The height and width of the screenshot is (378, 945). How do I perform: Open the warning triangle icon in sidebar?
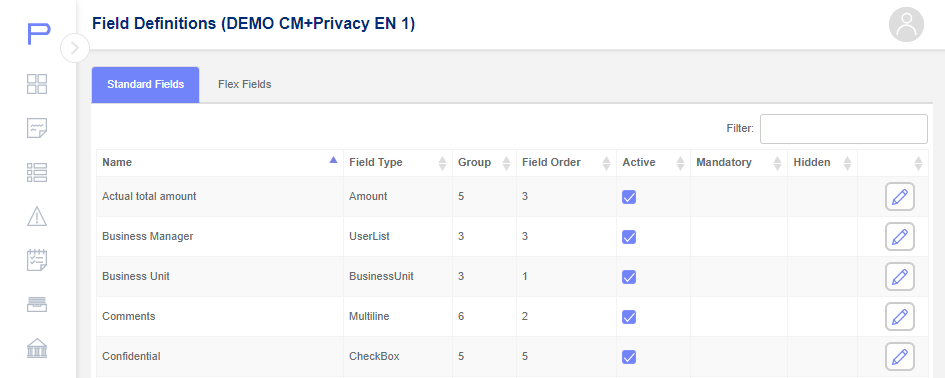(37, 216)
